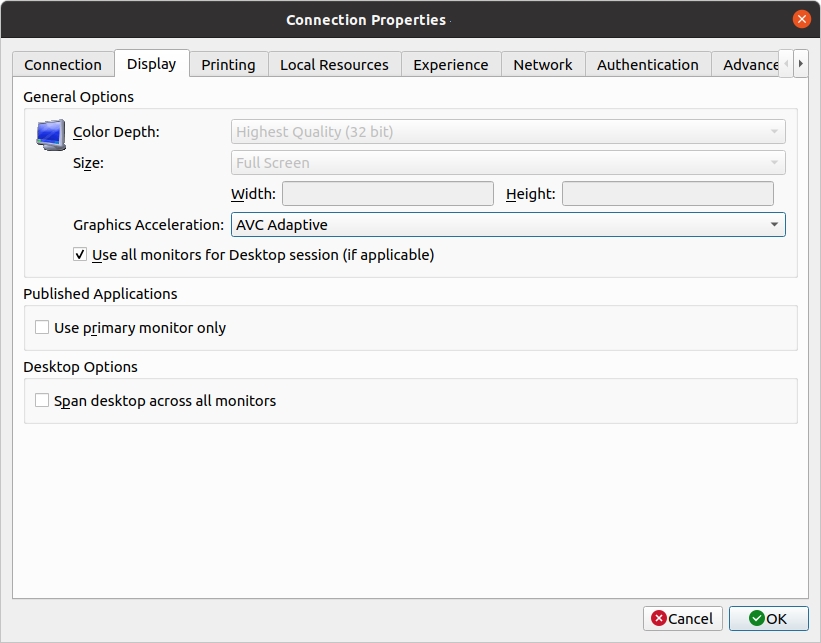The width and height of the screenshot is (821, 643).
Task: Click into the Width input field
Action: point(388,194)
